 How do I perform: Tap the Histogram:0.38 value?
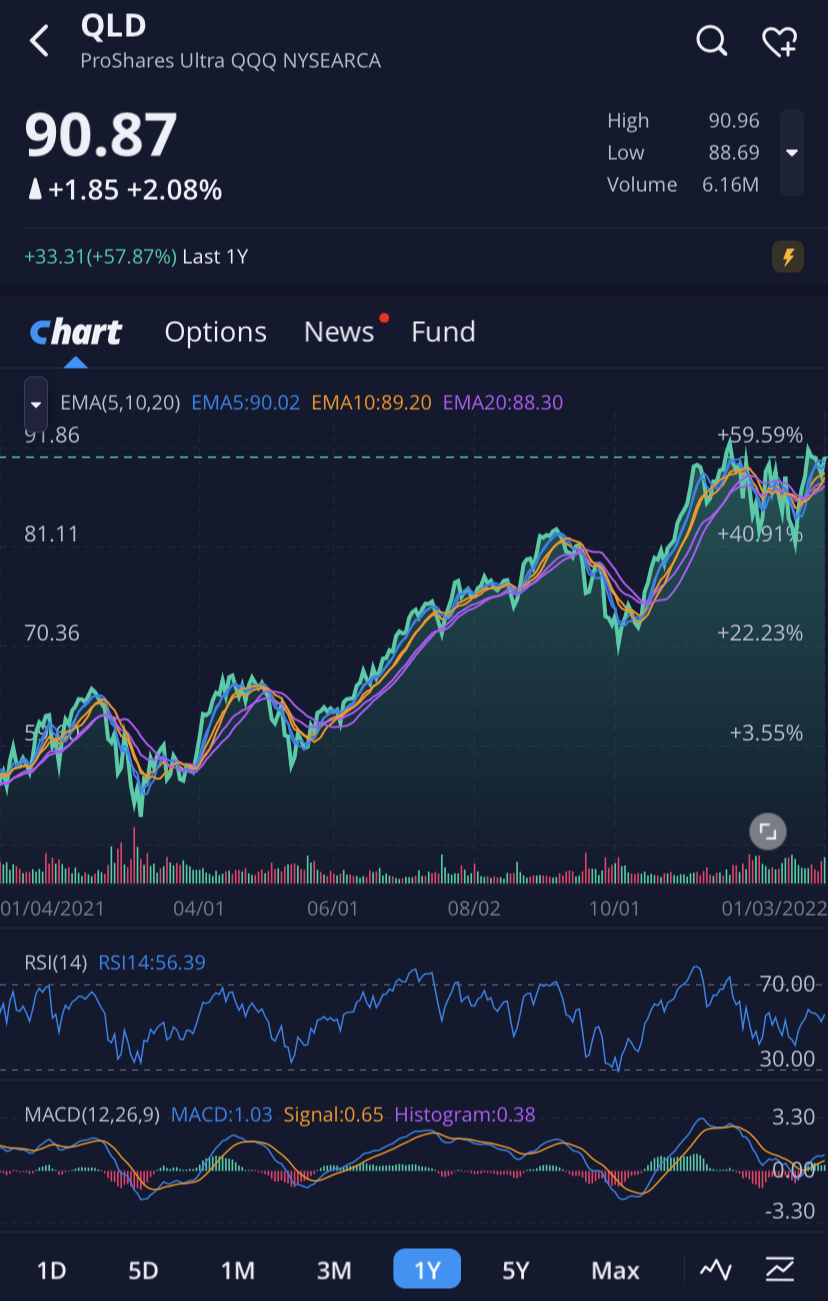(x=465, y=1114)
